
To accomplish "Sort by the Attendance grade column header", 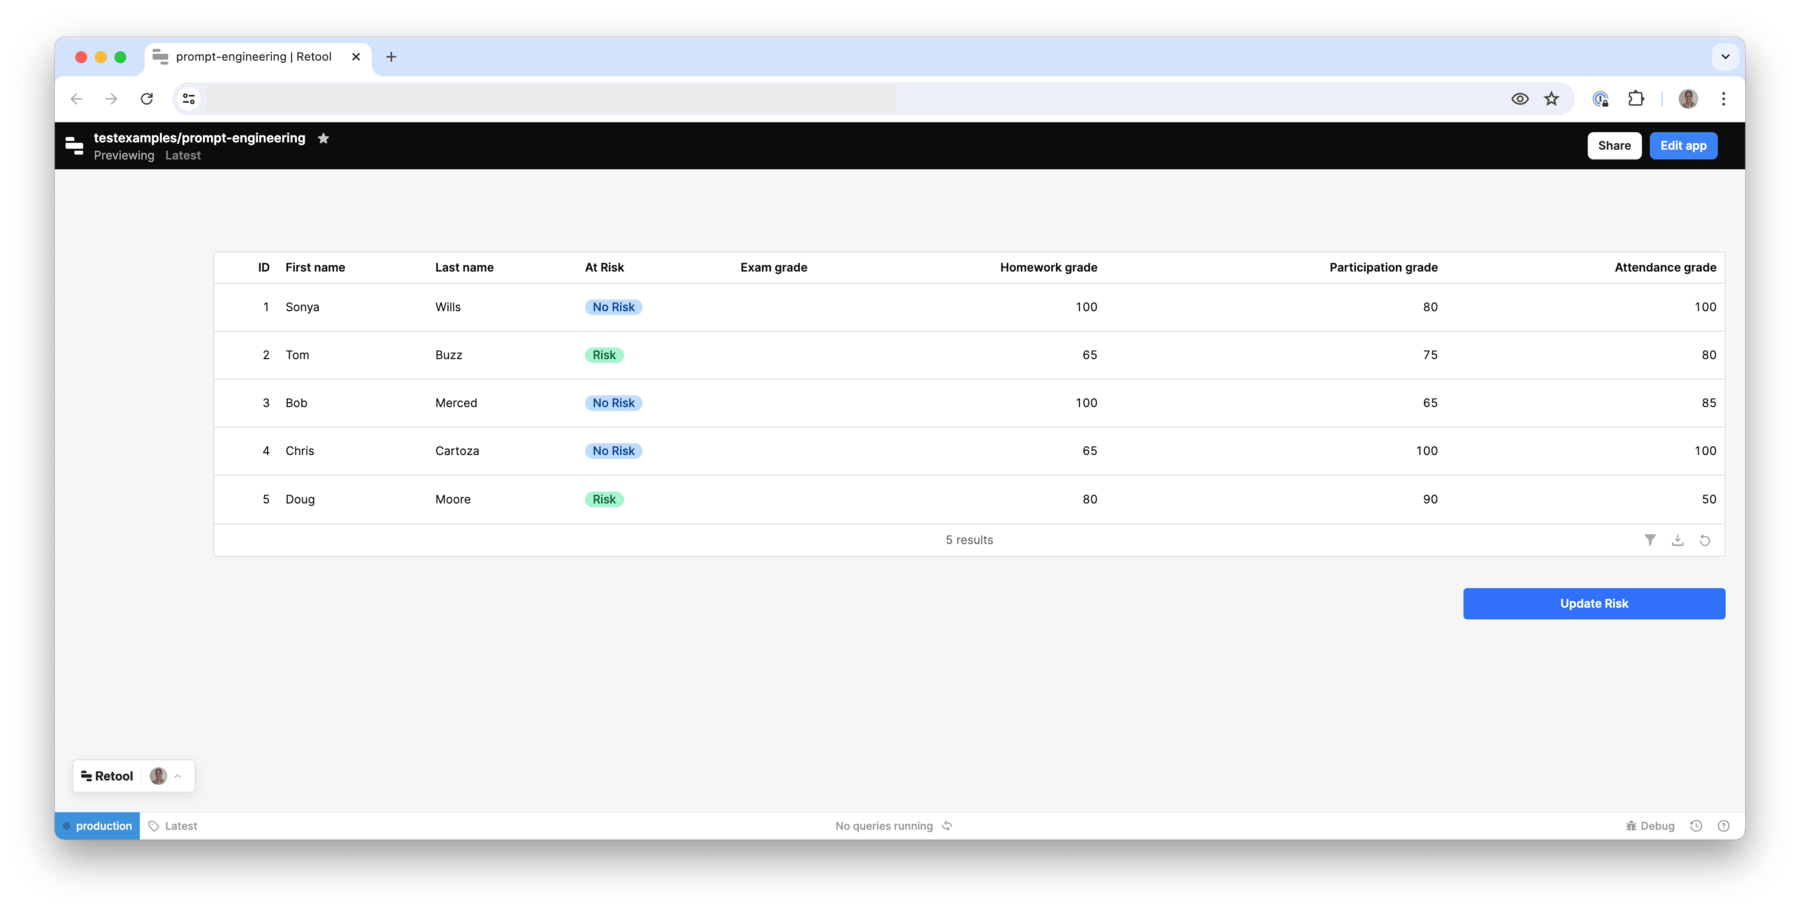I will 1665,268.
